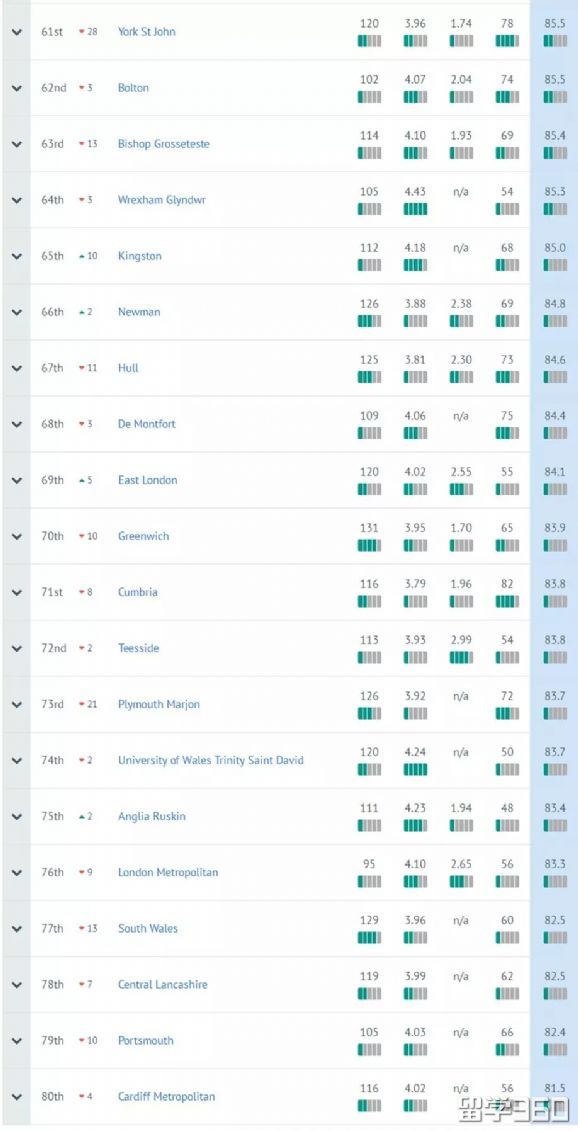The width and height of the screenshot is (578, 1131).
Task: Open the London Metropolitan link
Action: 166,871
